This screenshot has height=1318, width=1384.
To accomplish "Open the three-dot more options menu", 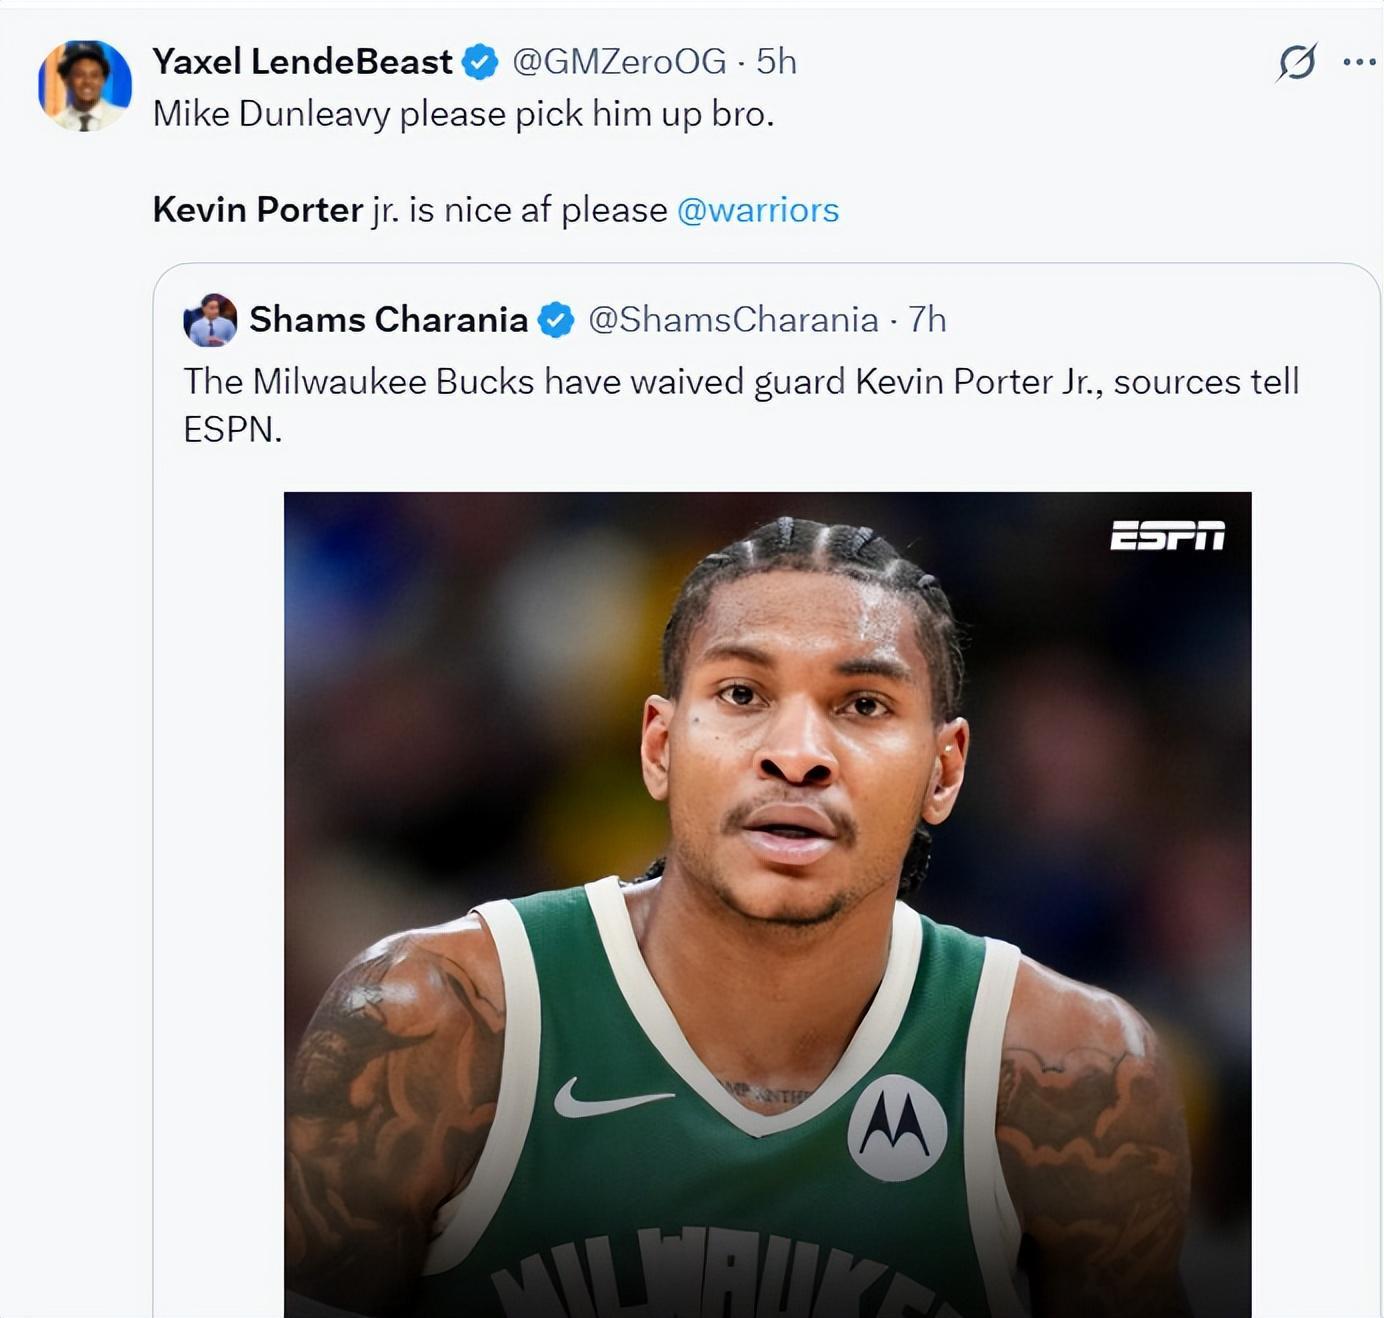I will pos(1359,62).
